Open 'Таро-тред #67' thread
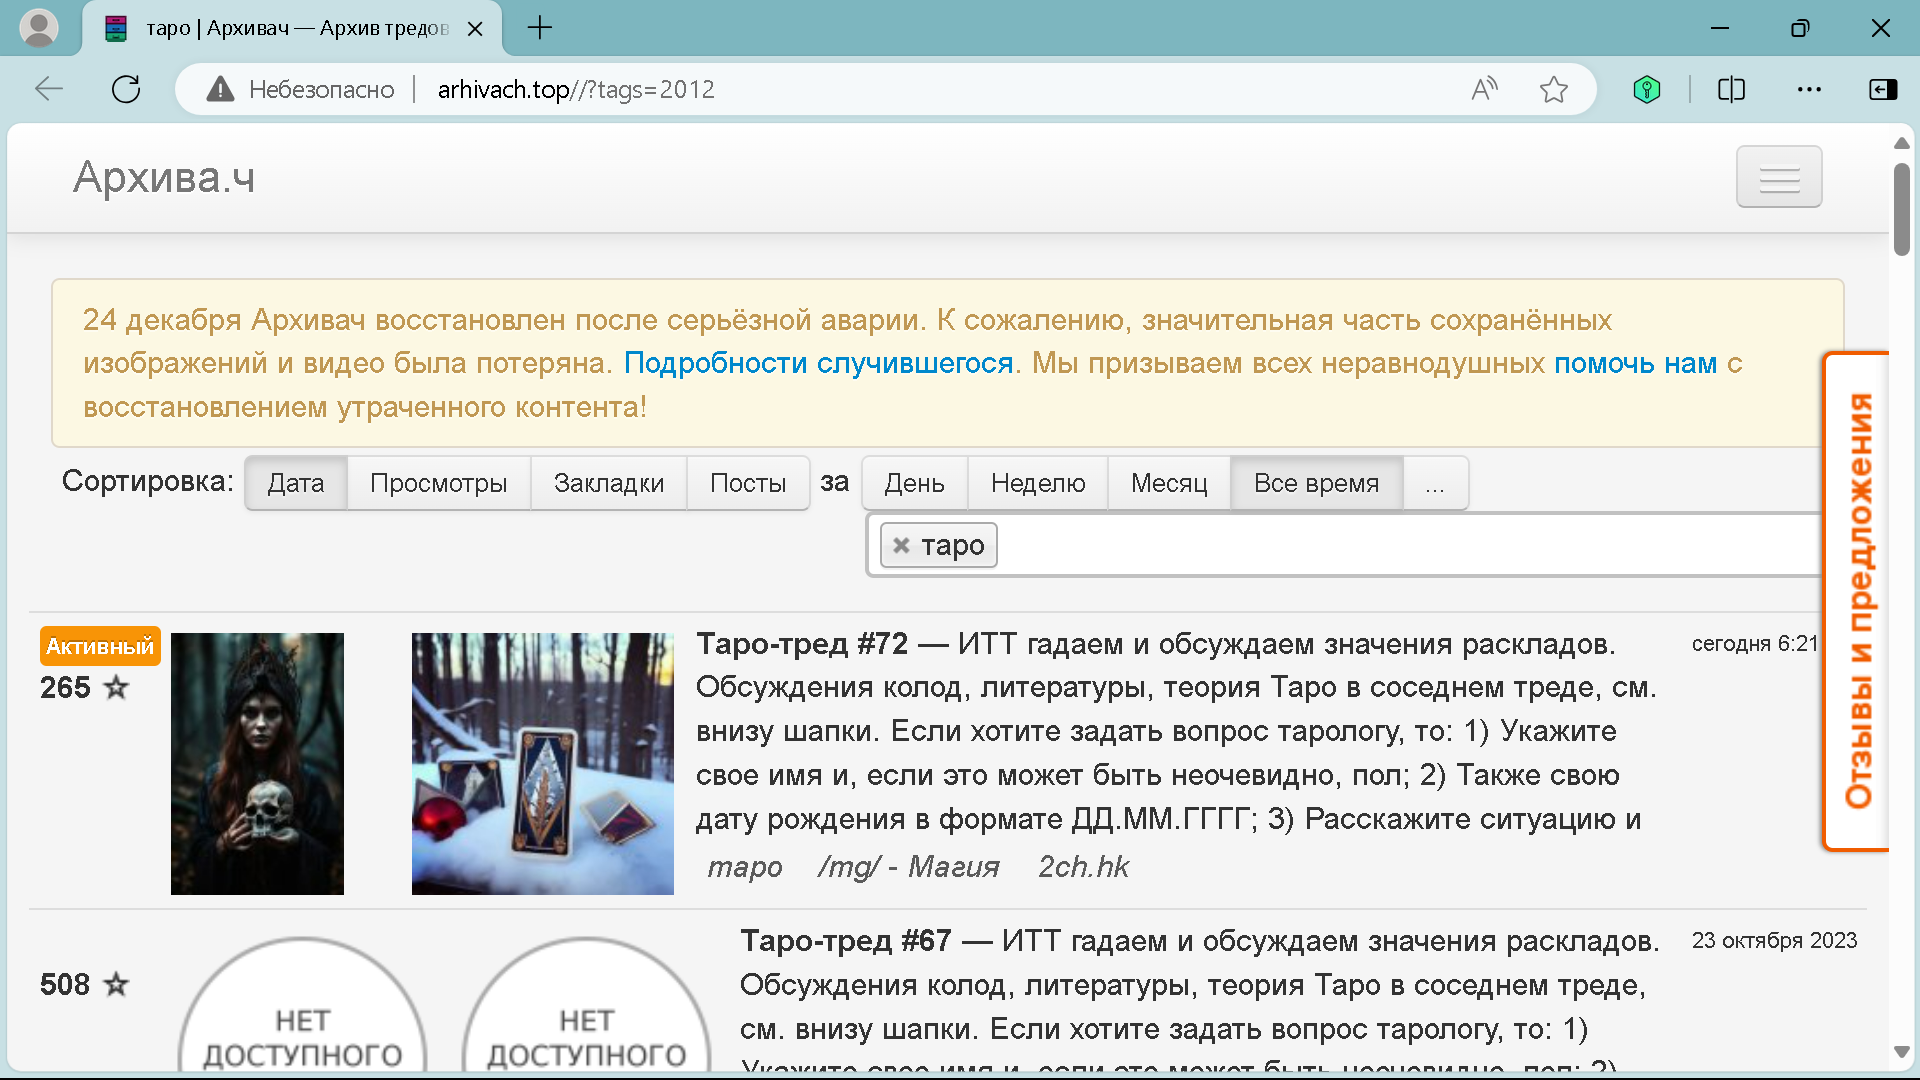This screenshot has width=1920, height=1080. tap(846, 940)
